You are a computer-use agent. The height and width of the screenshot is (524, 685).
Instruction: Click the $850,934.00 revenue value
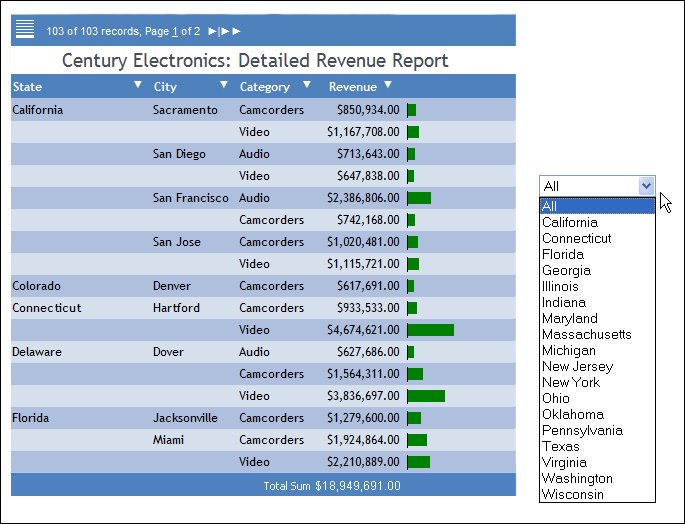coord(368,110)
